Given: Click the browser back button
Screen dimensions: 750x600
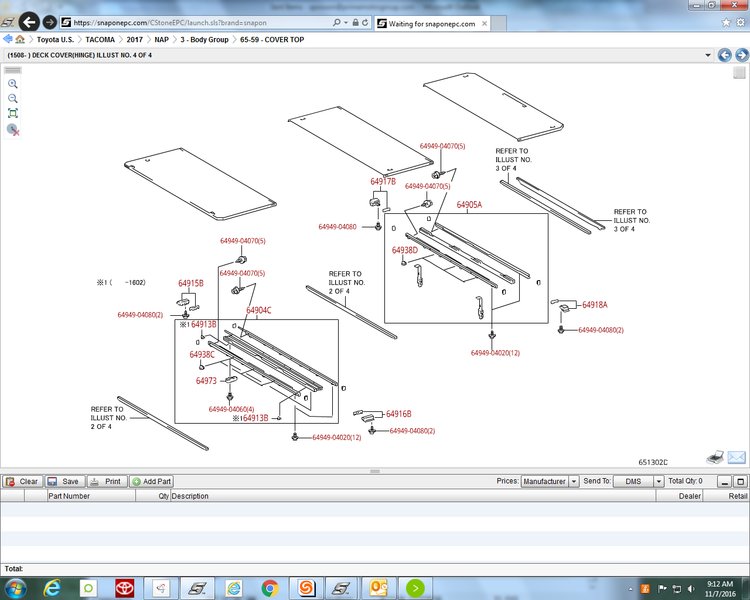Looking at the screenshot, I should pos(29,22).
